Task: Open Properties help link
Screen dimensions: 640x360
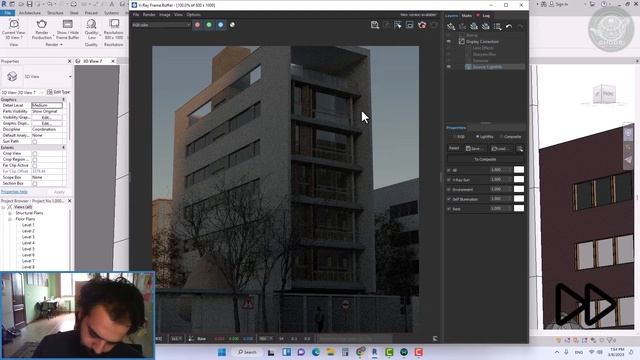Action: tap(14, 192)
